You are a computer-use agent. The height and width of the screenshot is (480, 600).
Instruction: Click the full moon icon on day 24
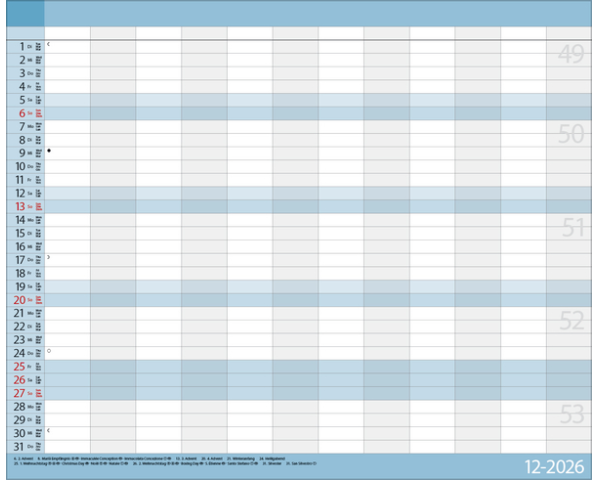[x=49, y=351]
